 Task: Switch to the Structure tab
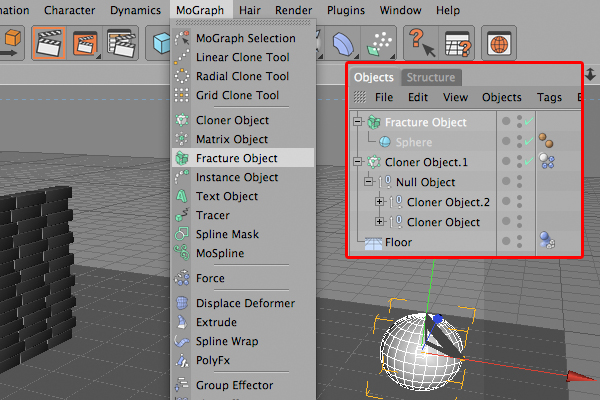pos(431,77)
